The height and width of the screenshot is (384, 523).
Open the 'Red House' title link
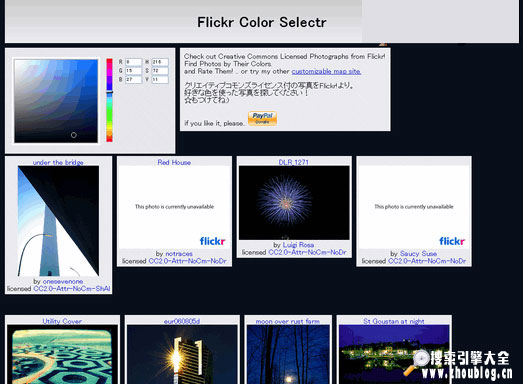click(x=174, y=162)
